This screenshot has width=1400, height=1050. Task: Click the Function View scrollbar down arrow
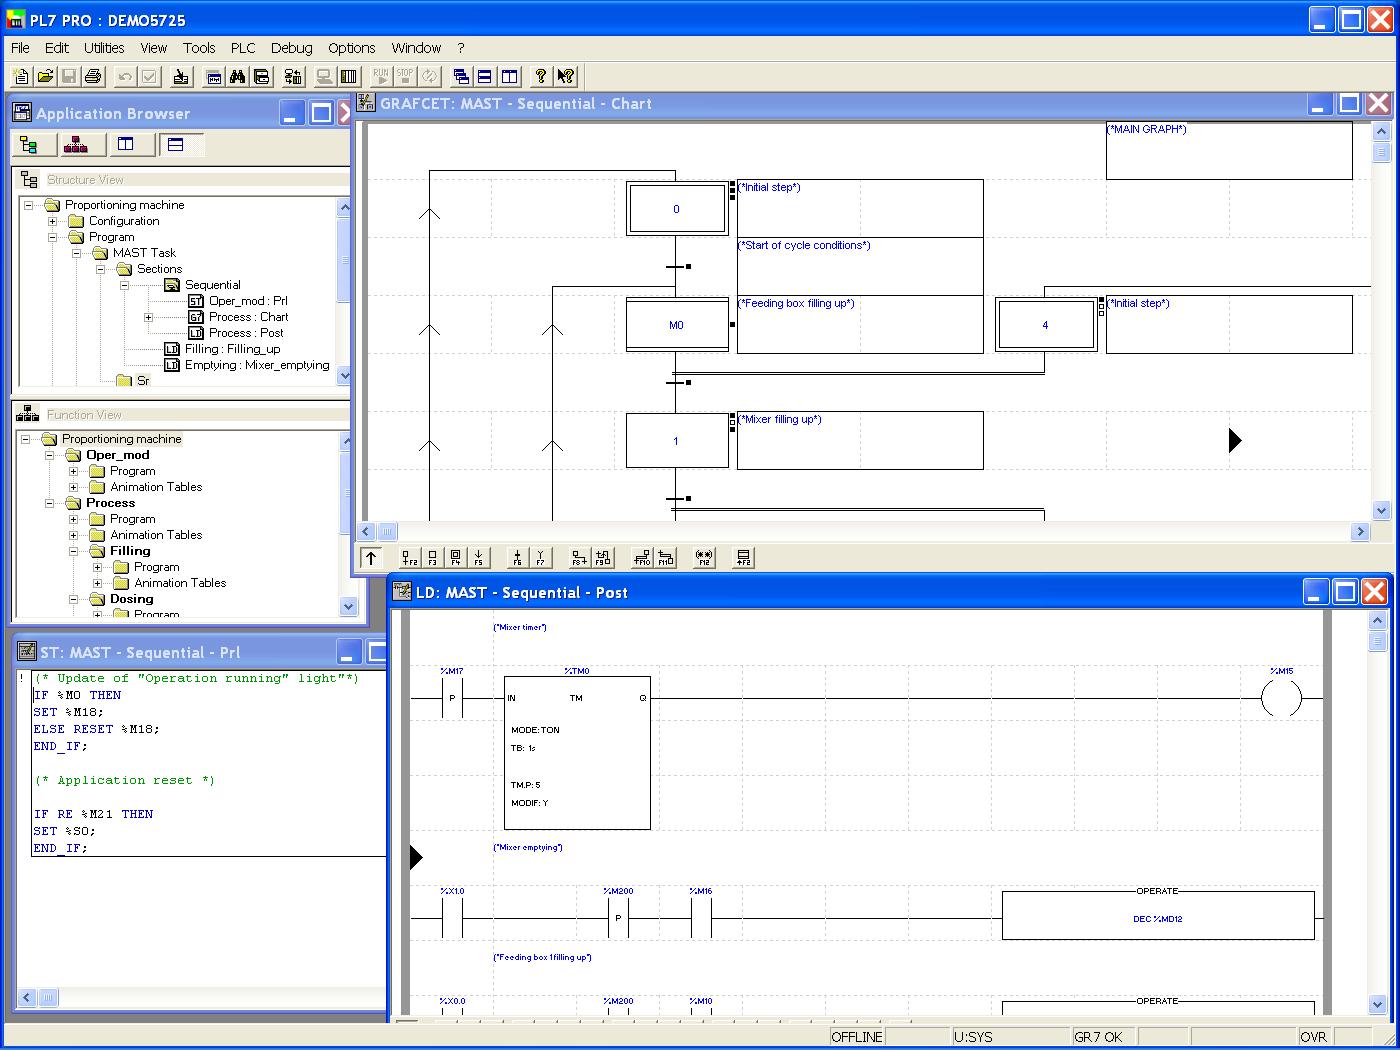(x=348, y=606)
